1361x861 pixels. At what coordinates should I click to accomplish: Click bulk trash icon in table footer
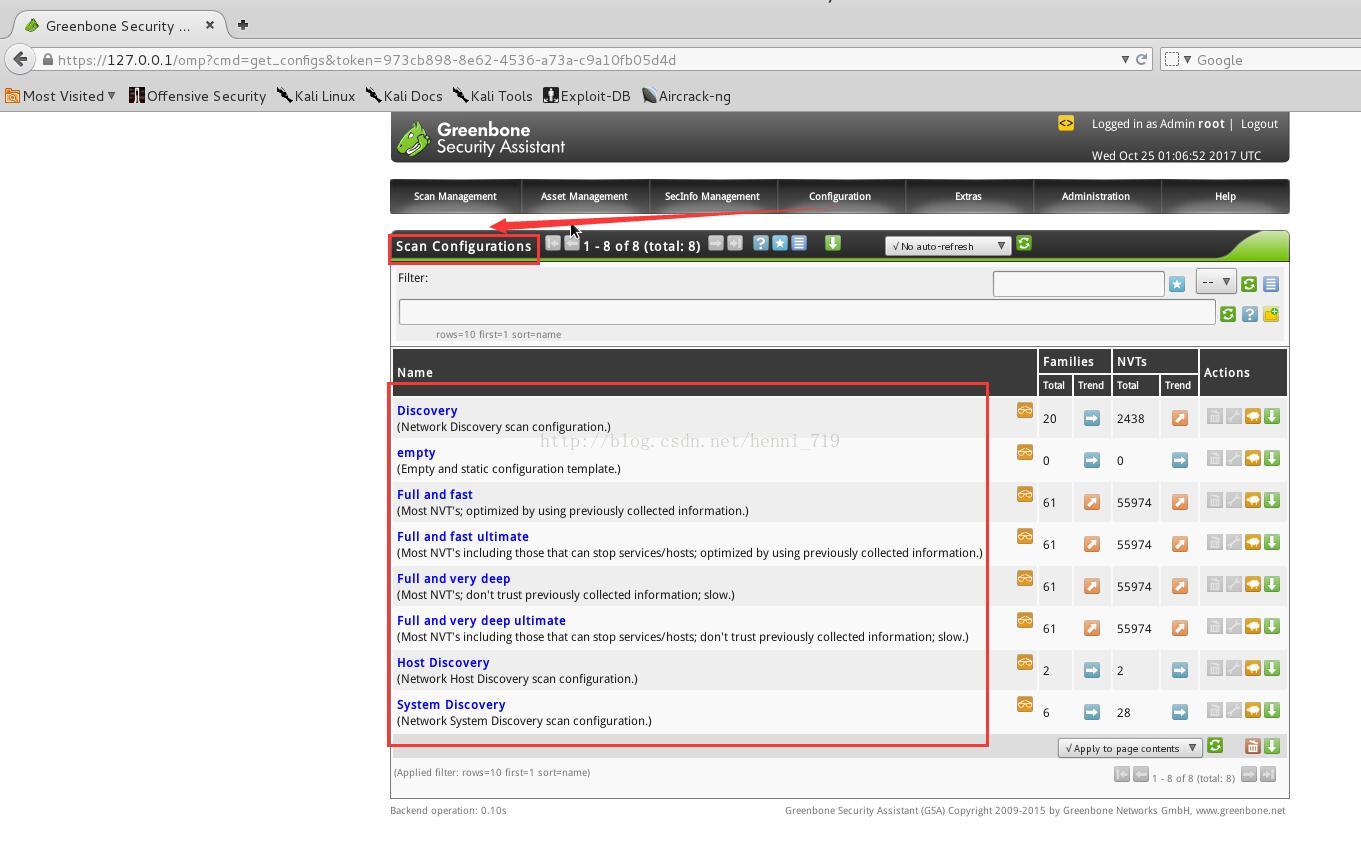pyautogui.click(x=1252, y=746)
